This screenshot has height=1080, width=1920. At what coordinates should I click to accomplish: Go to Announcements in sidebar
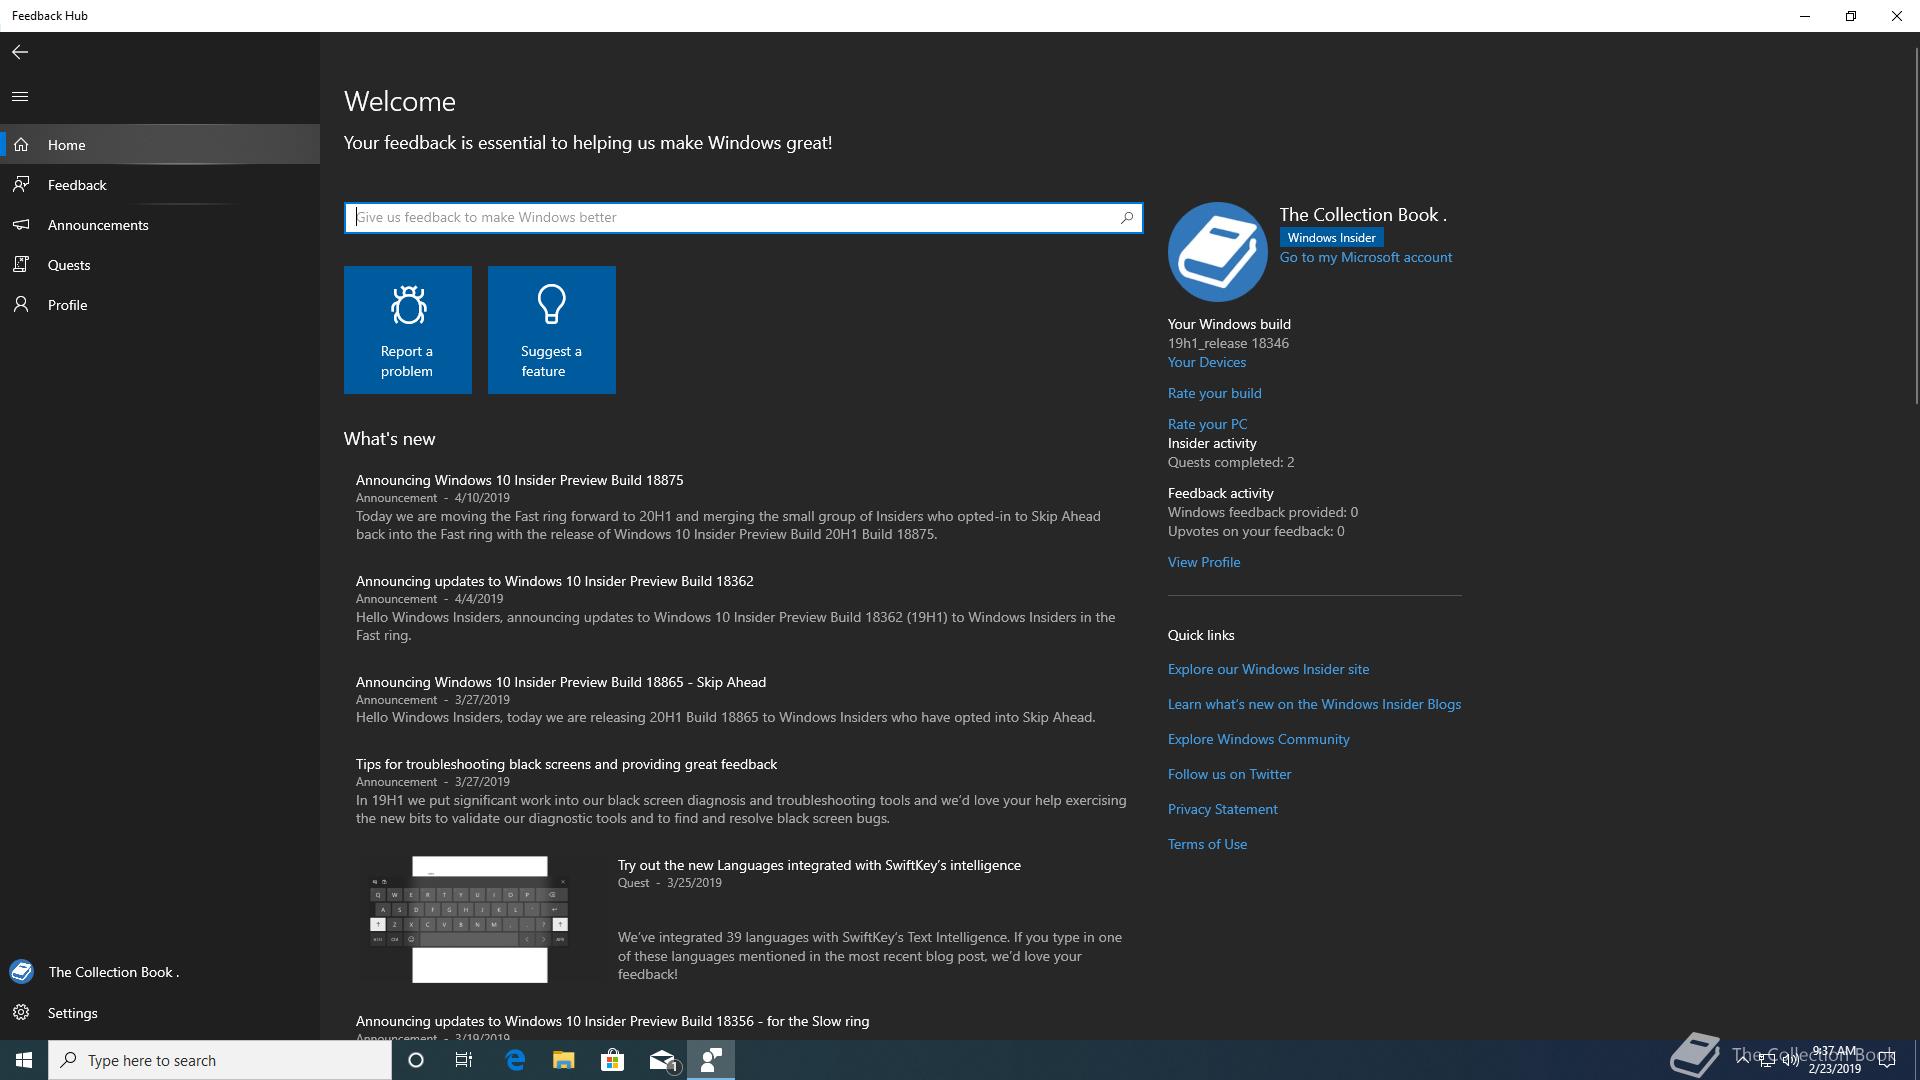pos(160,225)
